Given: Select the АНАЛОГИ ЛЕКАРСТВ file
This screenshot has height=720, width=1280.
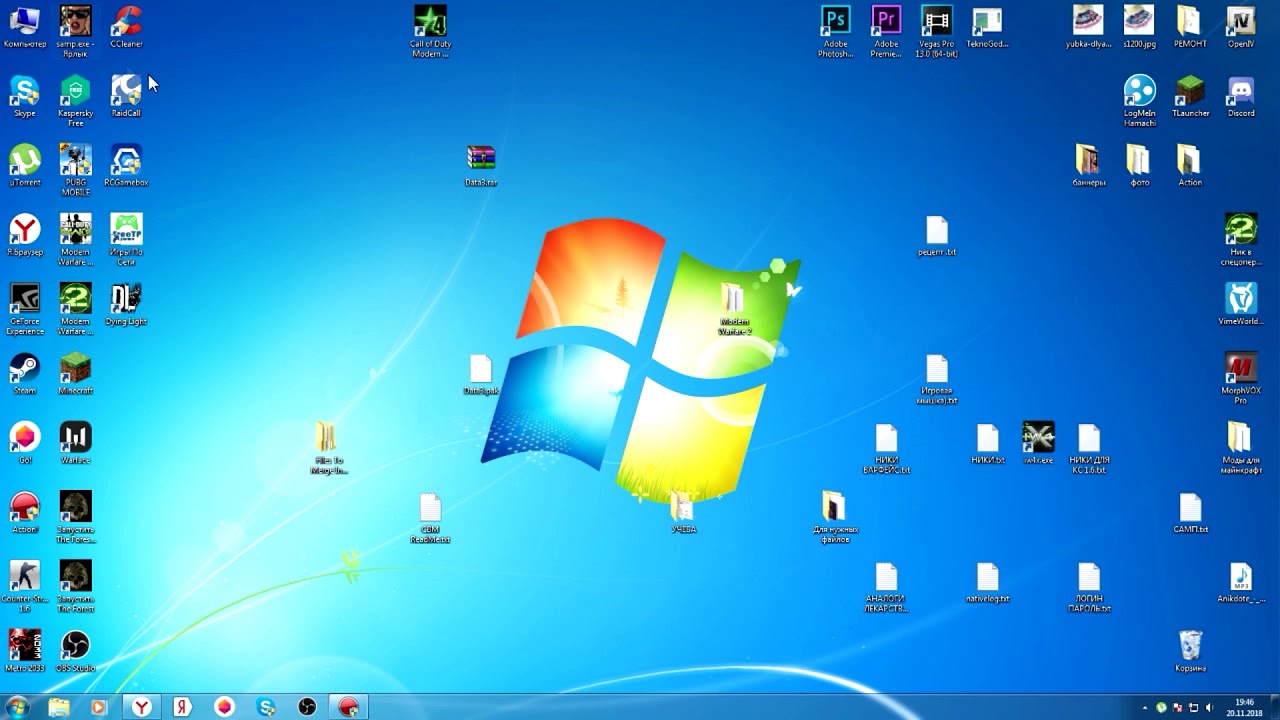Looking at the screenshot, I should click(x=886, y=587).
